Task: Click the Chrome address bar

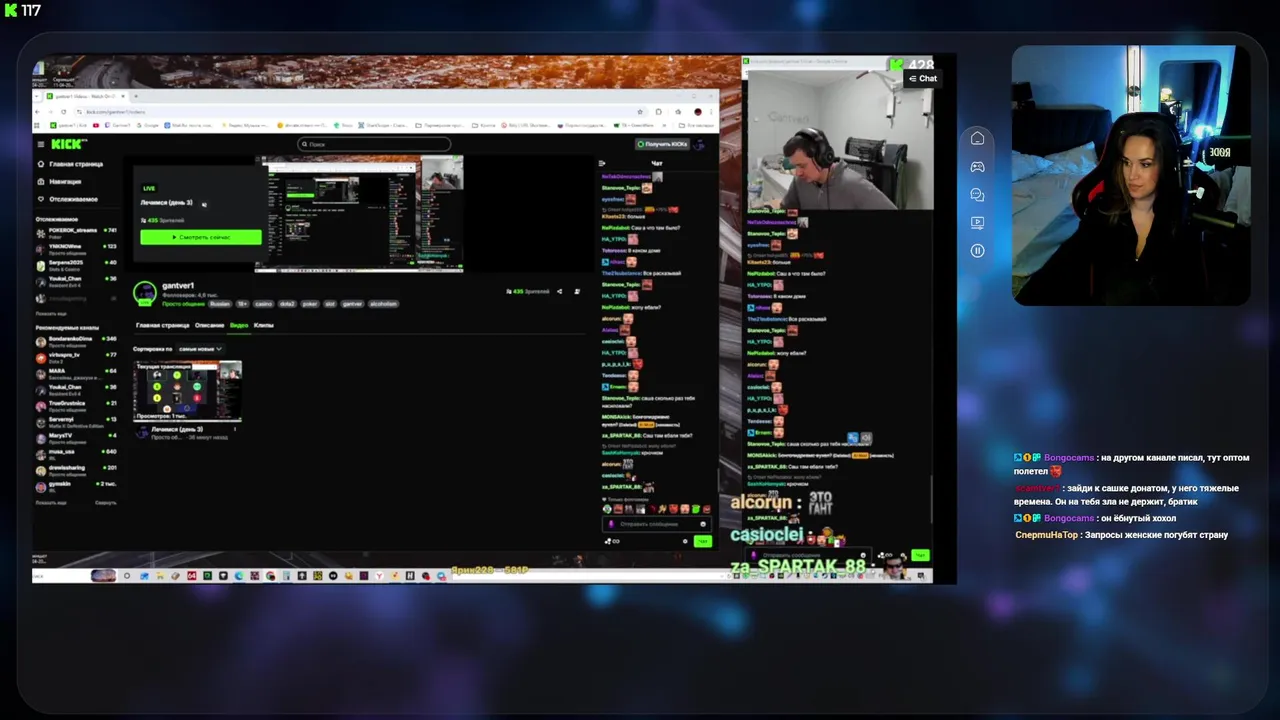Action: tap(360, 112)
